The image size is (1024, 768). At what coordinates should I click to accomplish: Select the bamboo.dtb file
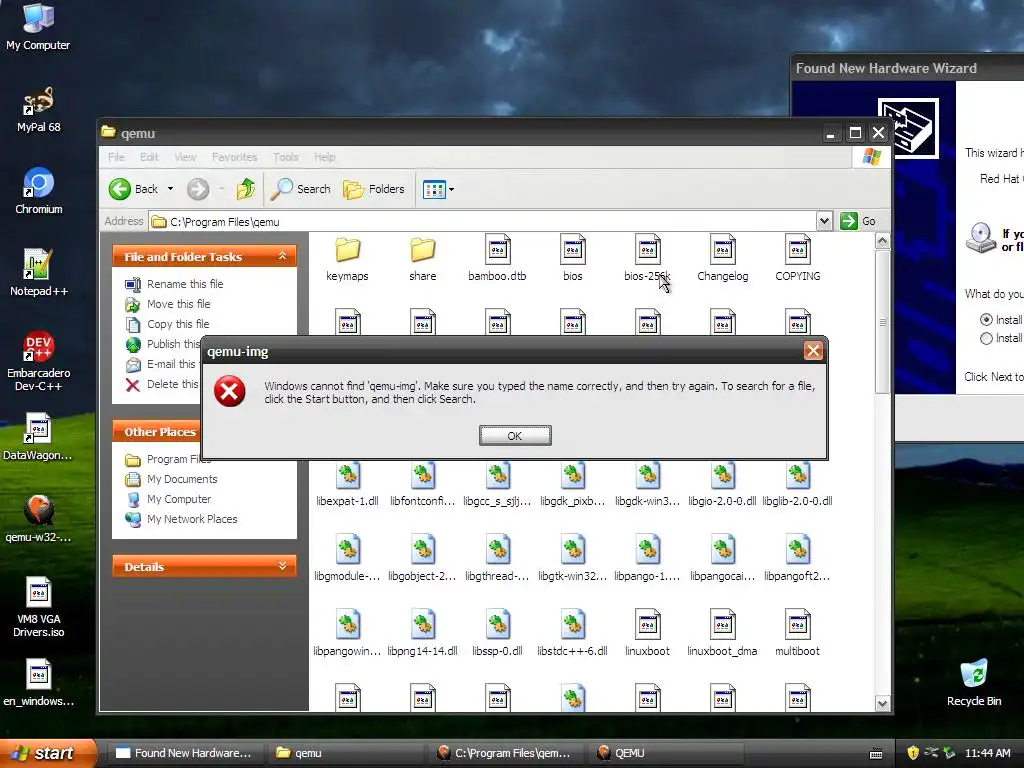click(497, 259)
